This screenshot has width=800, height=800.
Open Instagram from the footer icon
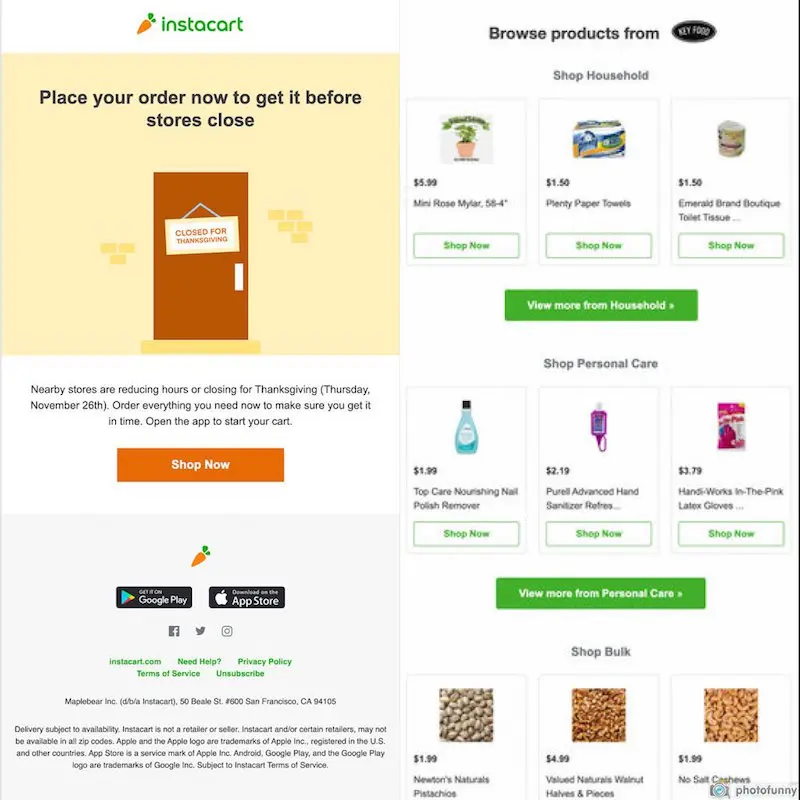click(x=226, y=631)
